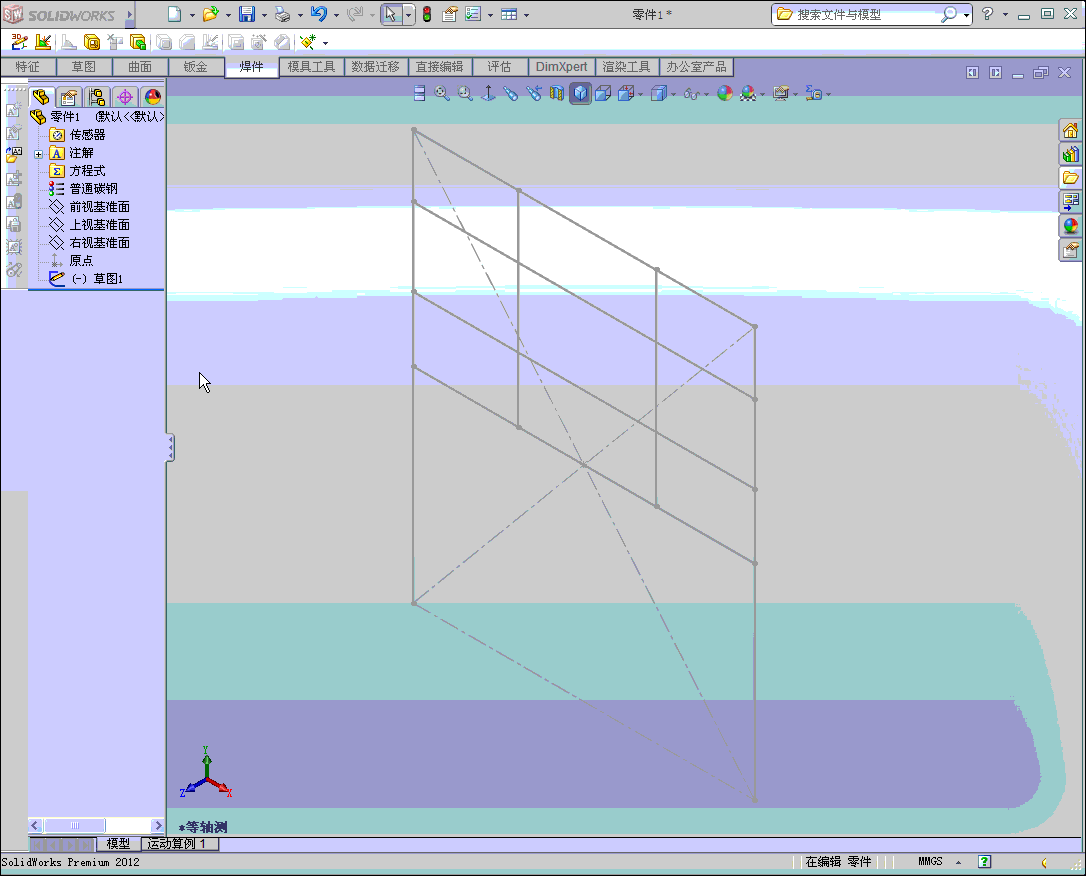Open the PropertyManager tab
The image size is (1086, 876).
(x=69, y=97)
